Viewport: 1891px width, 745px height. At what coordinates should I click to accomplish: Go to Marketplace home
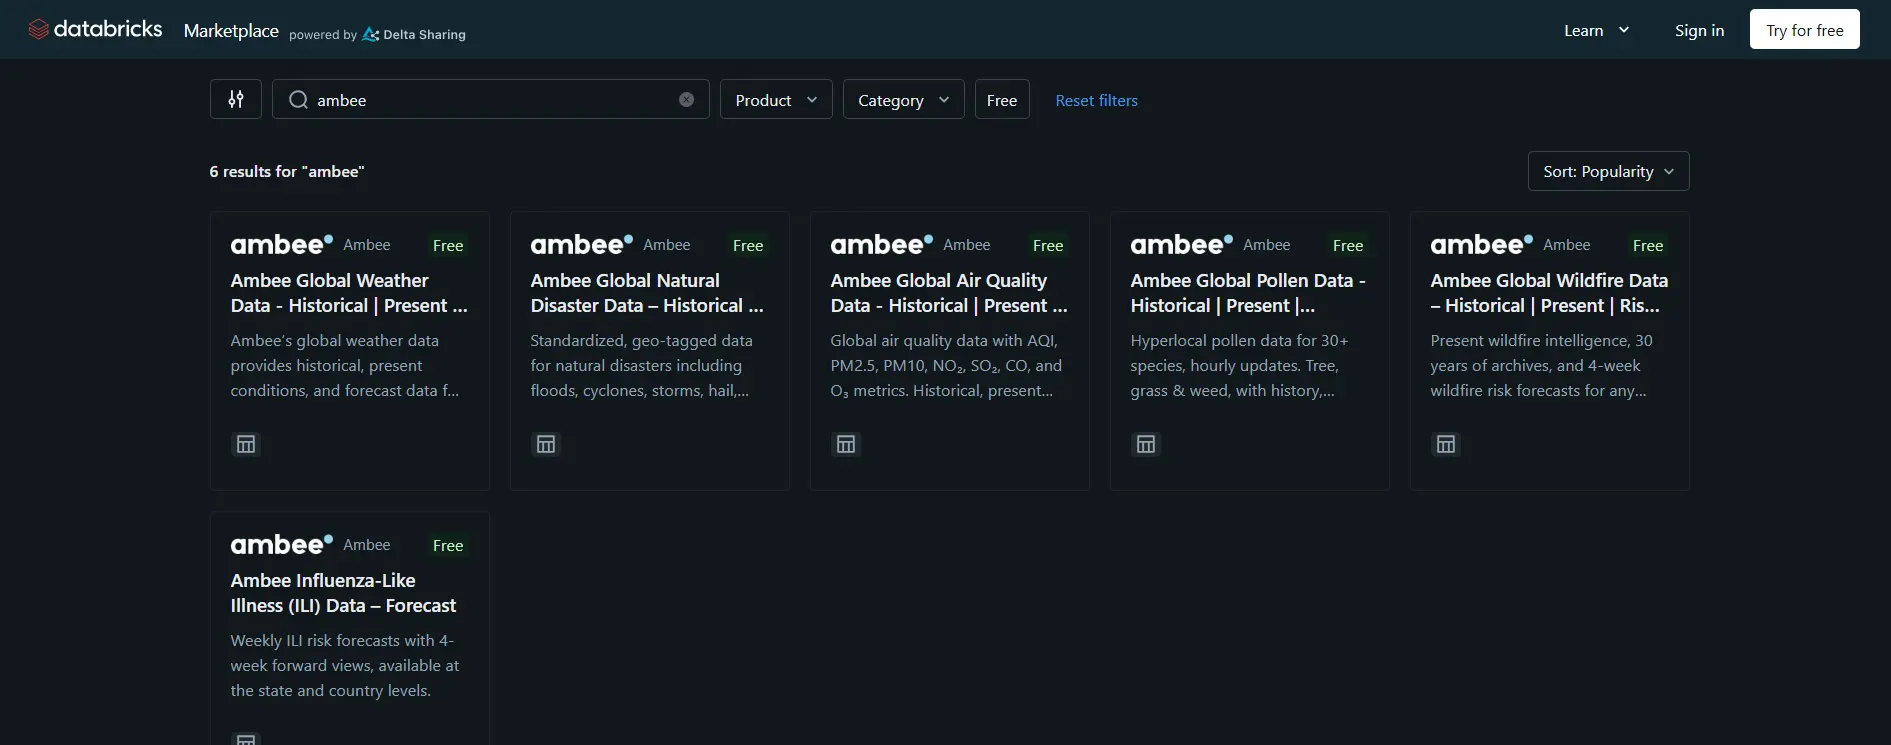tap(231, 30)
